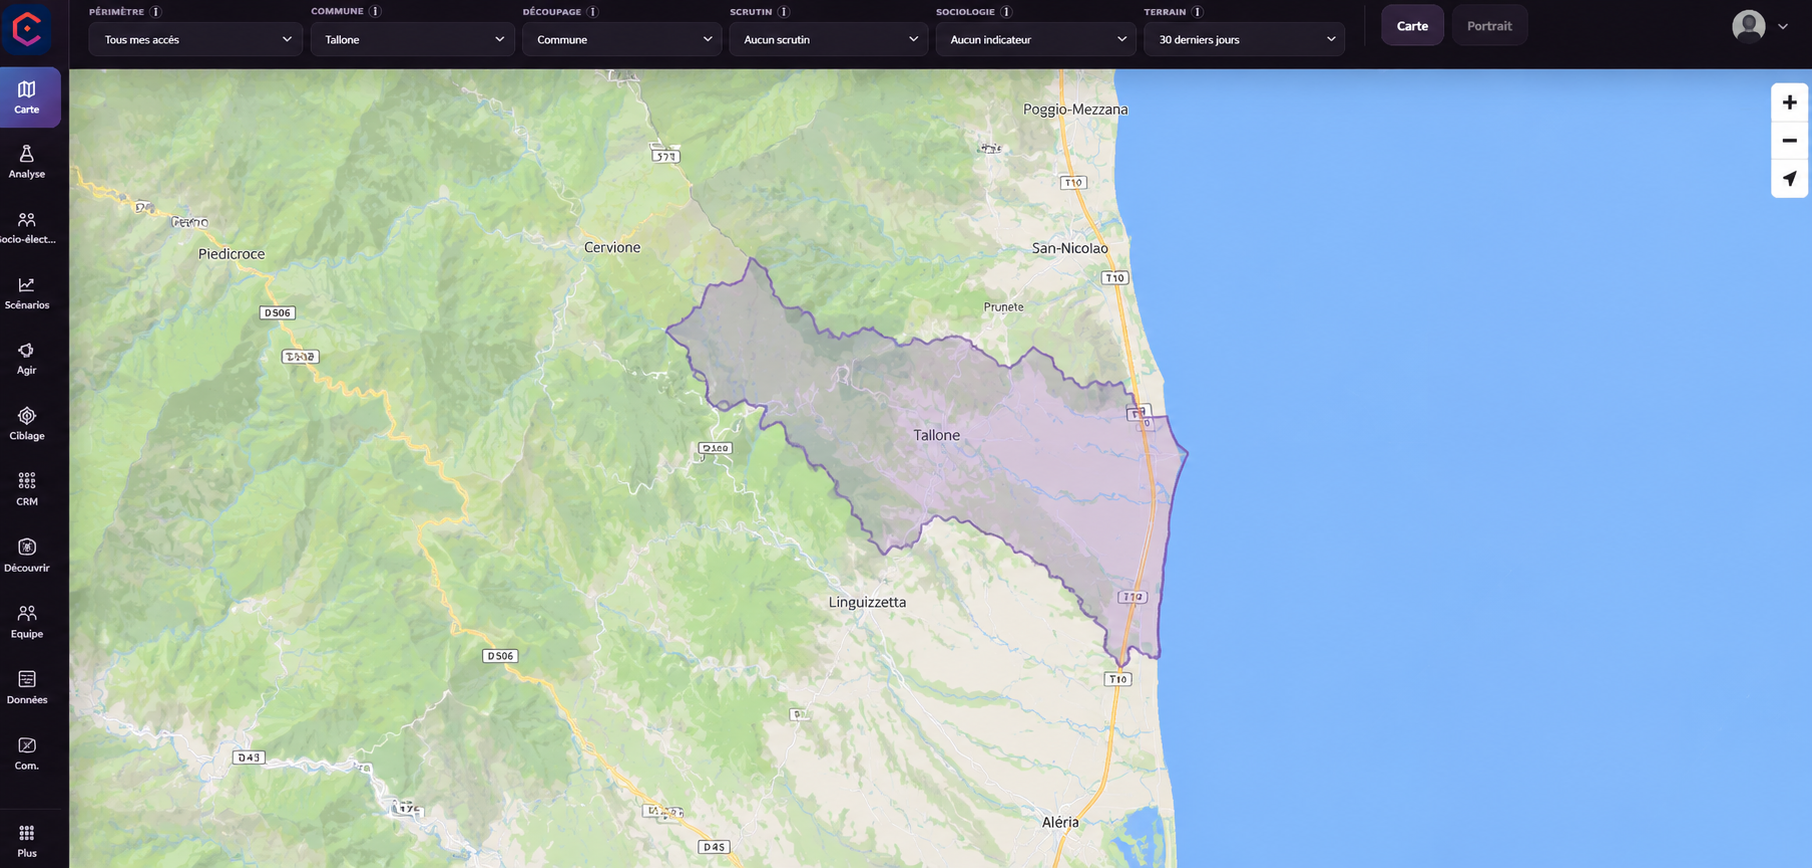Click the app logo at top left

(x=27, y=28)
